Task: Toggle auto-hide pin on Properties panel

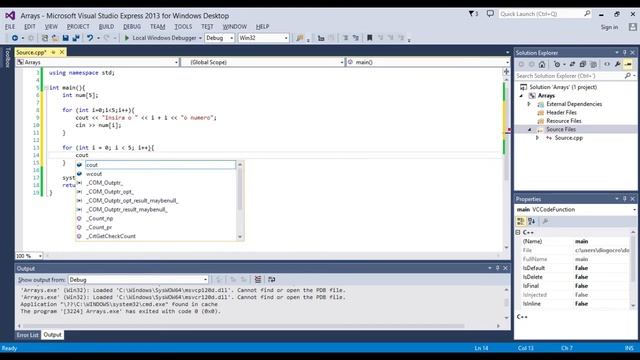Action: tap(624, 199)
